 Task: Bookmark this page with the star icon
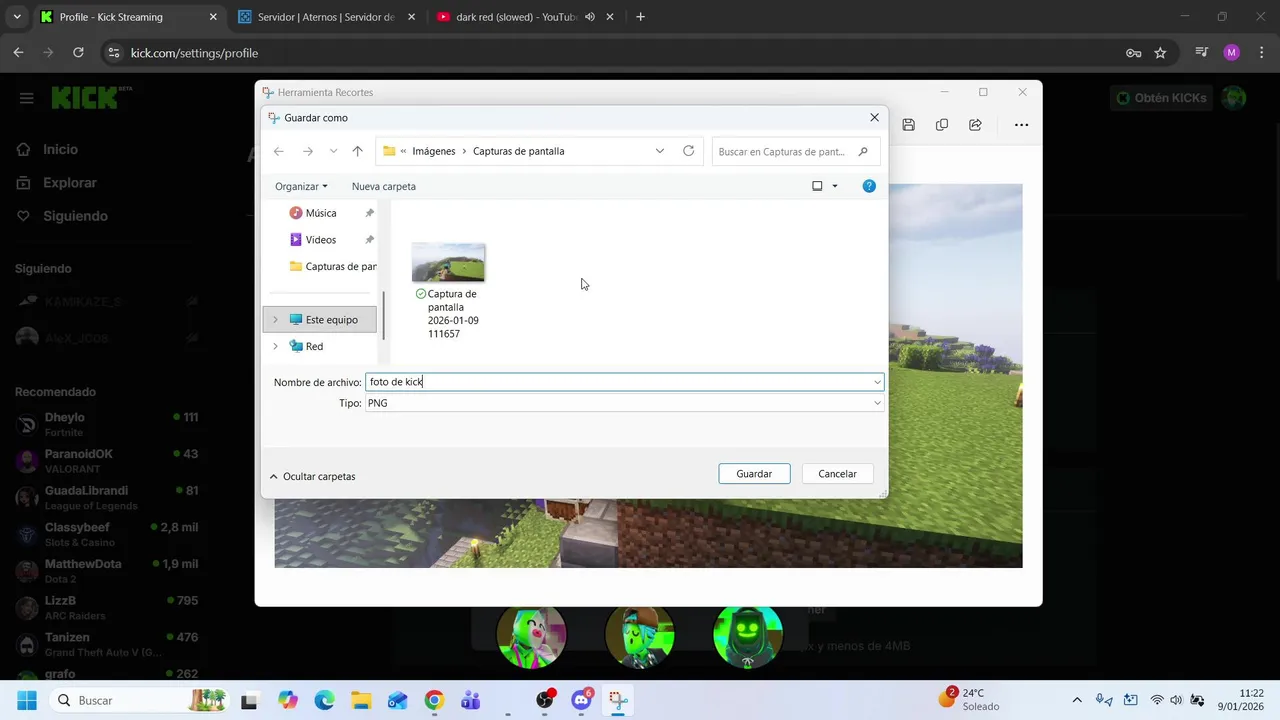[x=1160, y=53]
